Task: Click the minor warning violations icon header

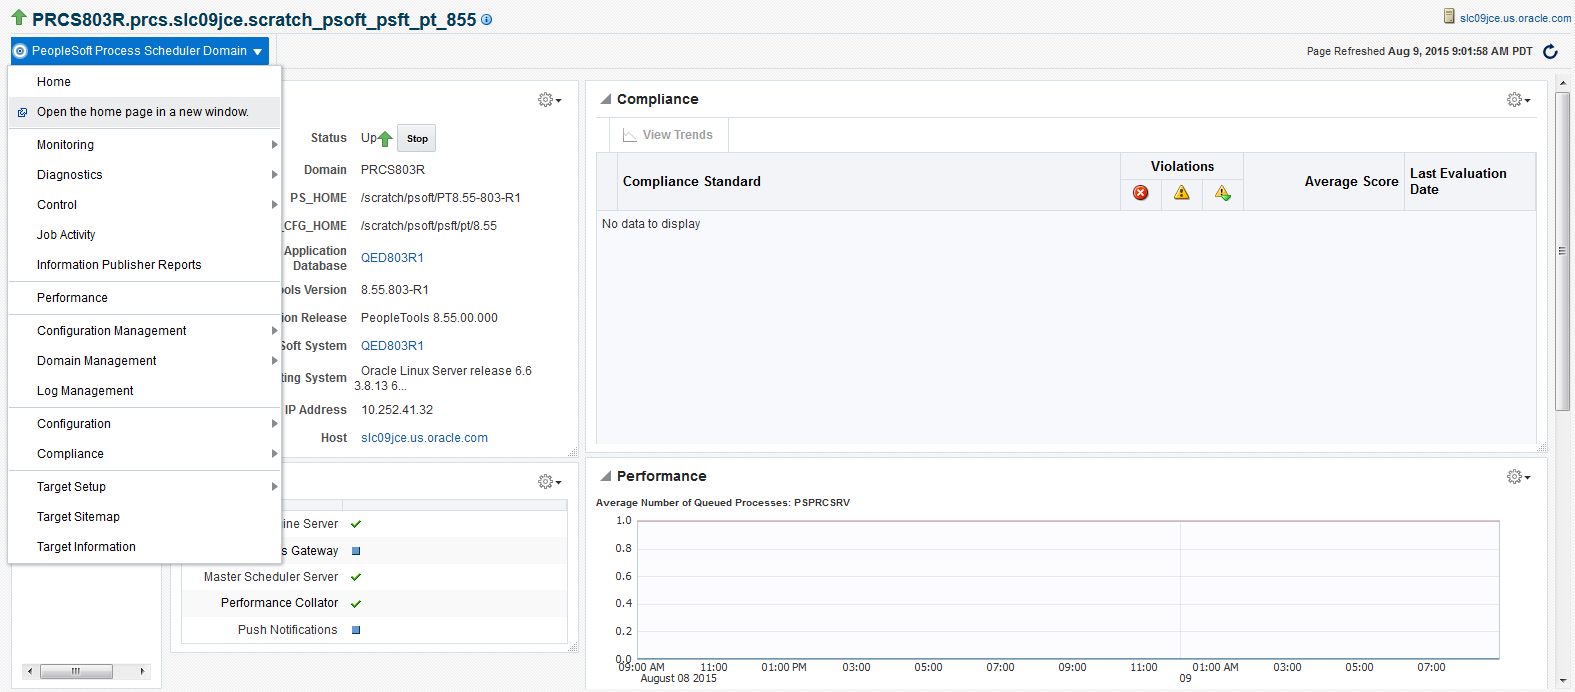Action: 1223,193
